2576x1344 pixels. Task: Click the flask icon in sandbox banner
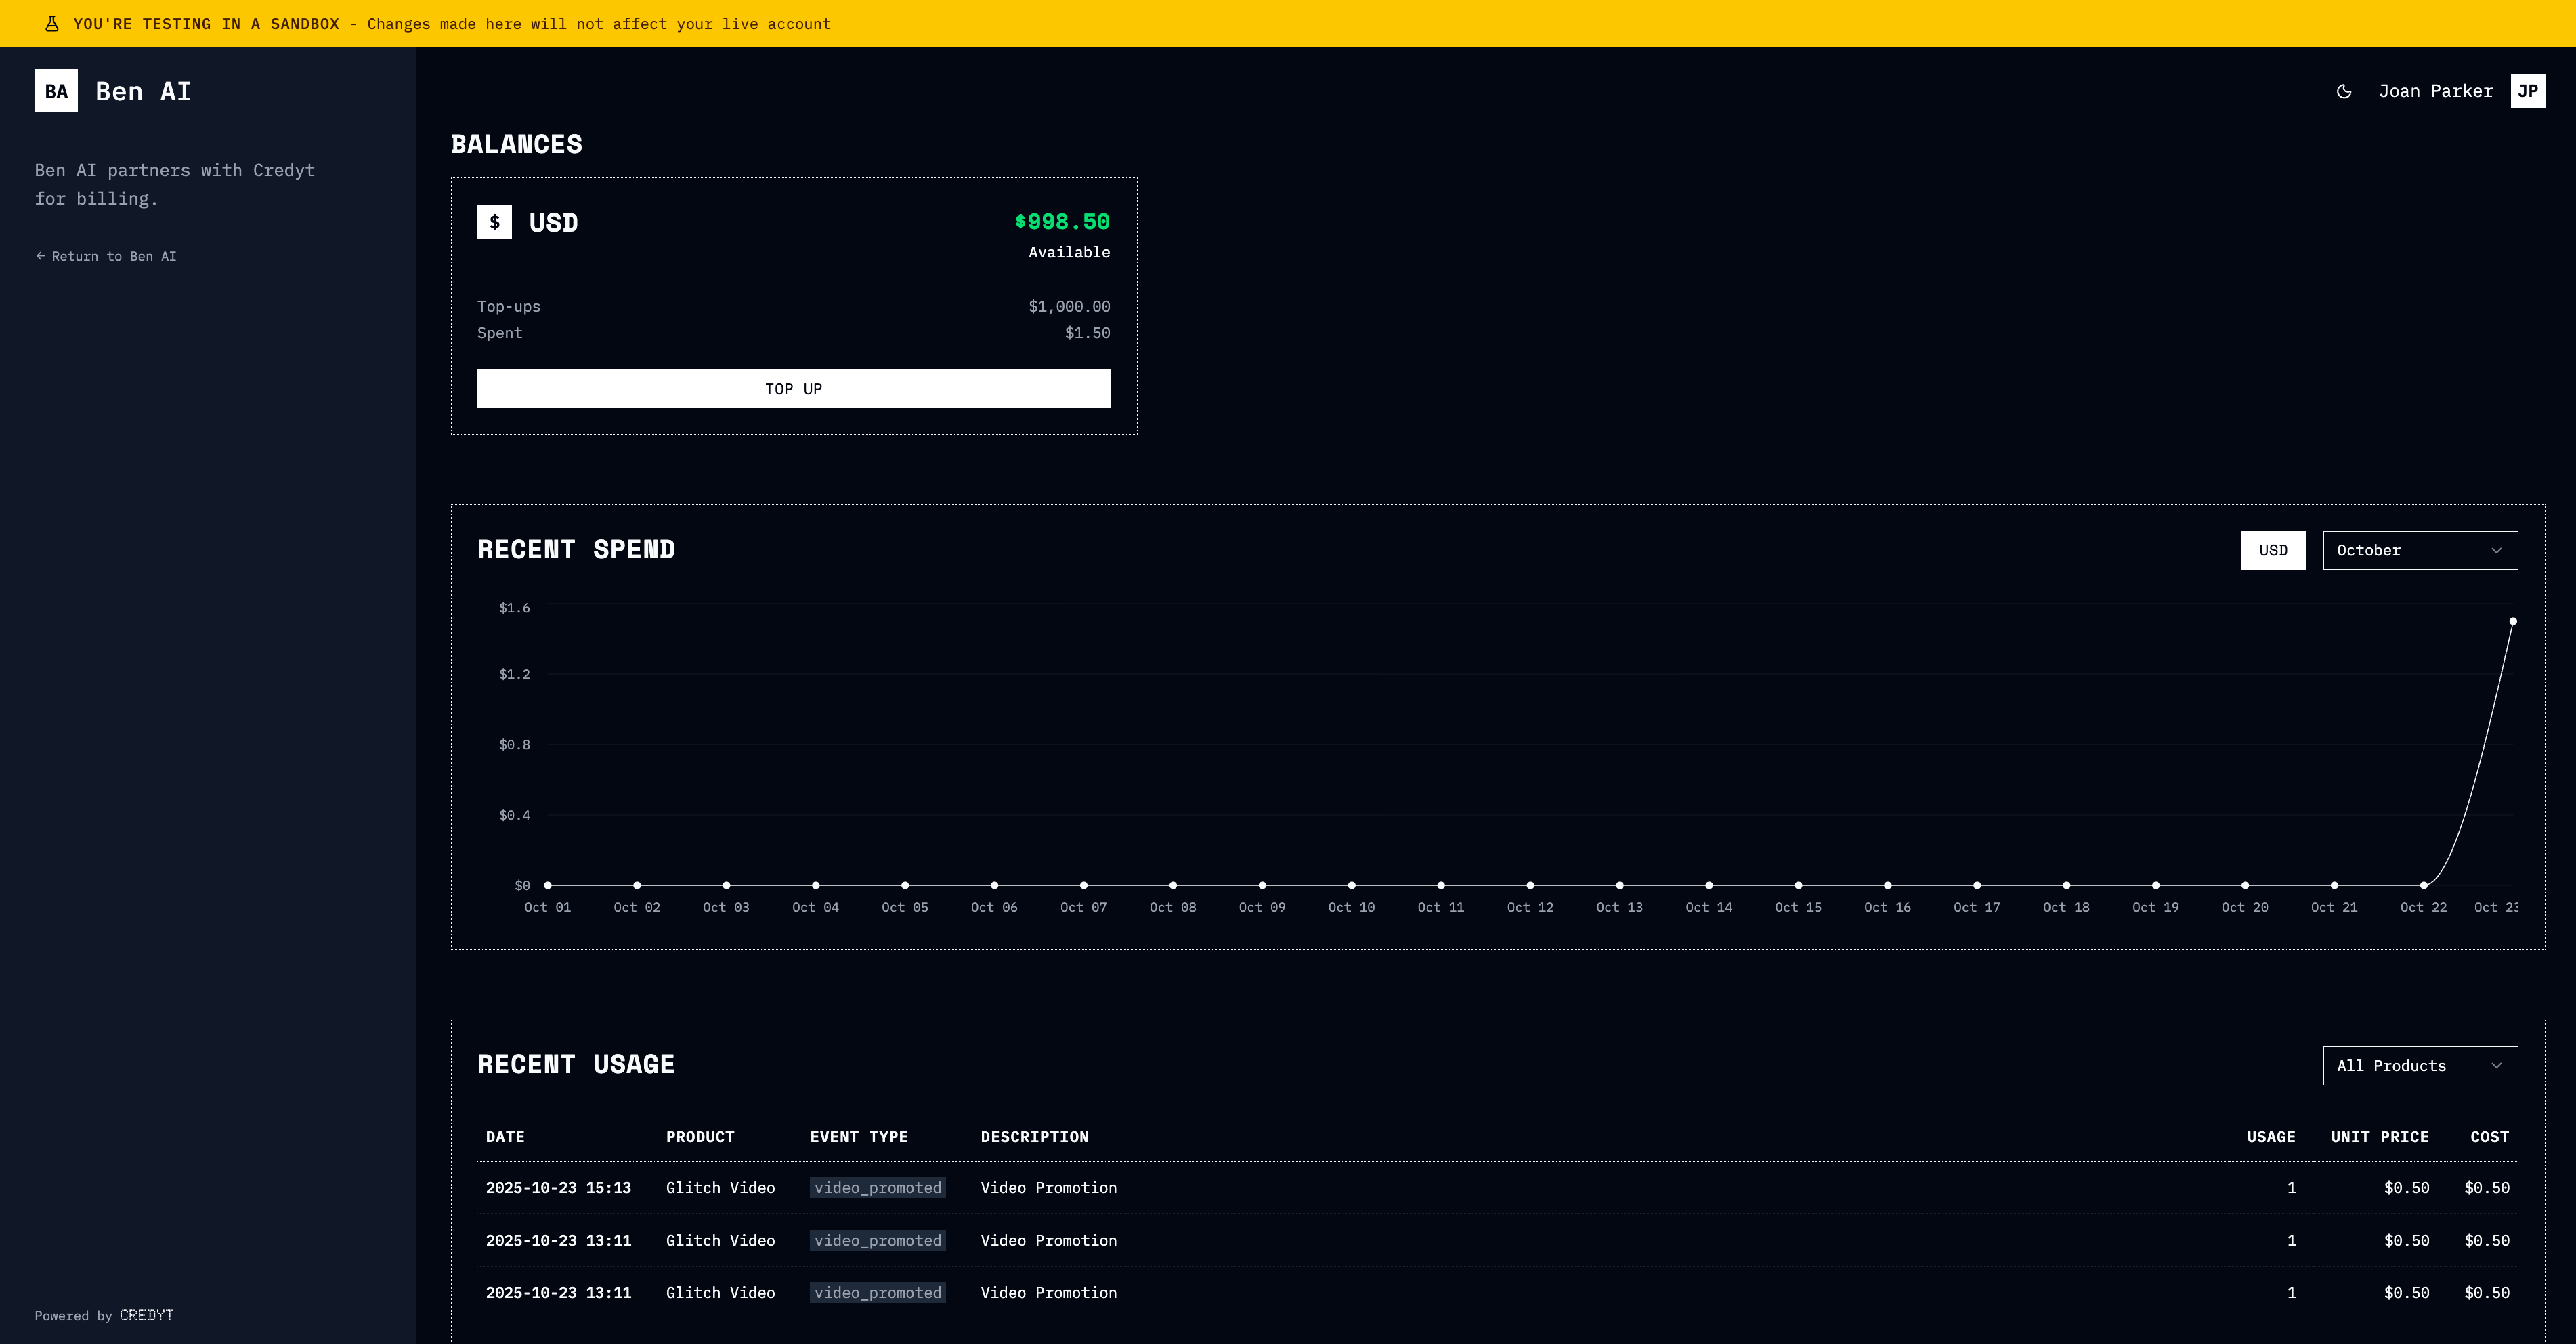tap(53, 23)
